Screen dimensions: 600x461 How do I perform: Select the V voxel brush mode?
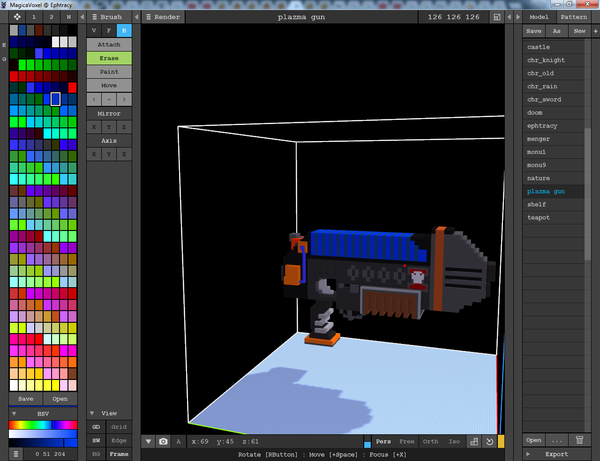[94, 31]
